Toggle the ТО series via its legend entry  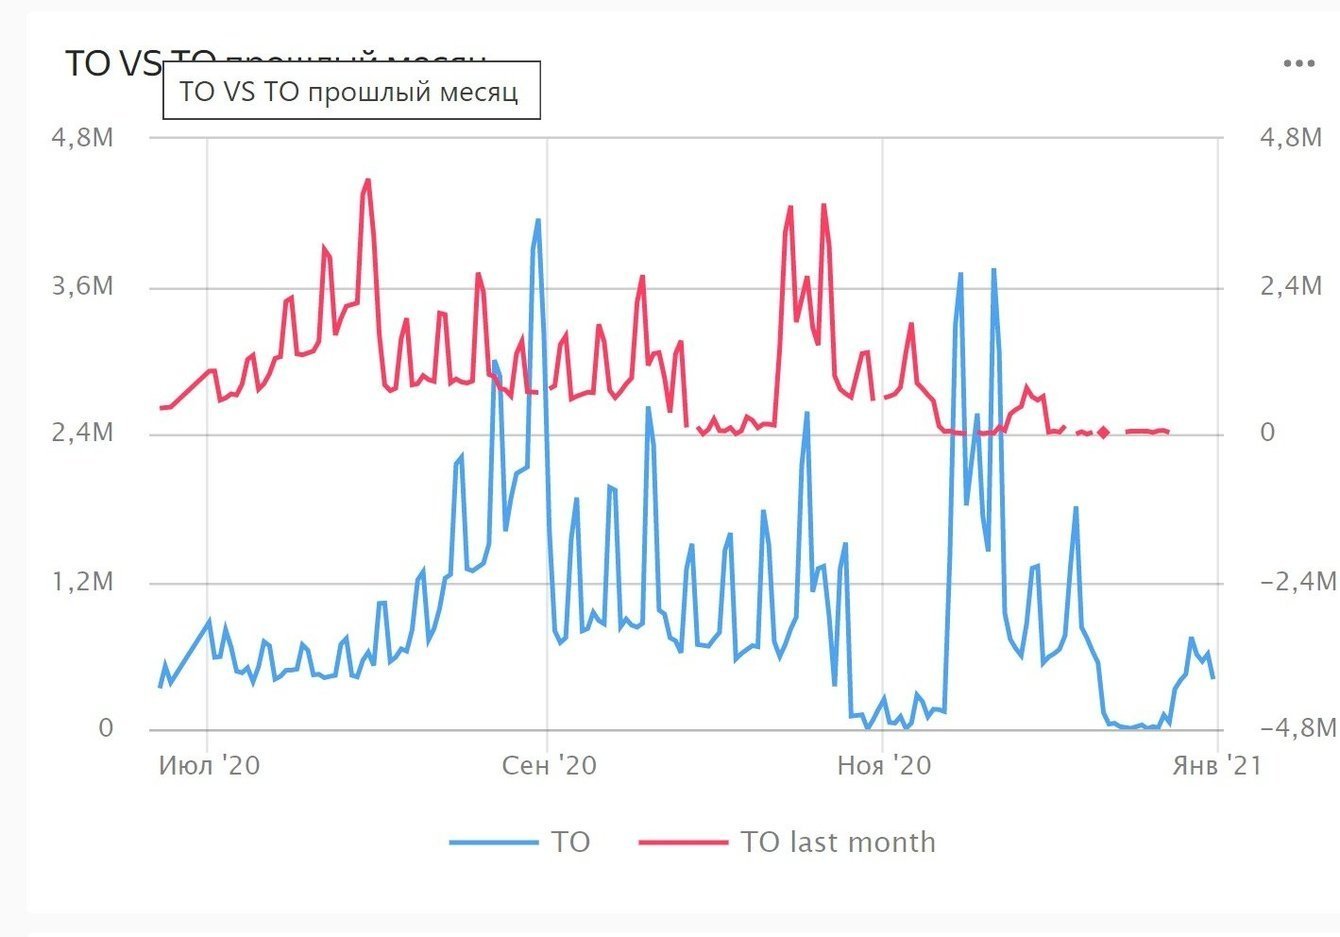pyautogui.click(x=570, y=843)
